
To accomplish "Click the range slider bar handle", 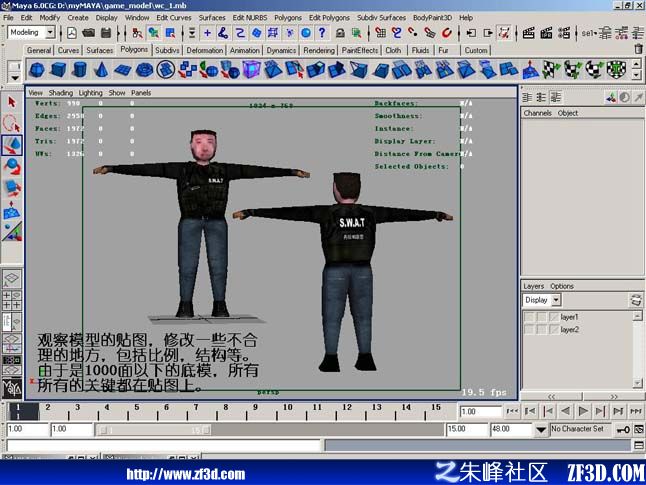I will click(154, 430).
